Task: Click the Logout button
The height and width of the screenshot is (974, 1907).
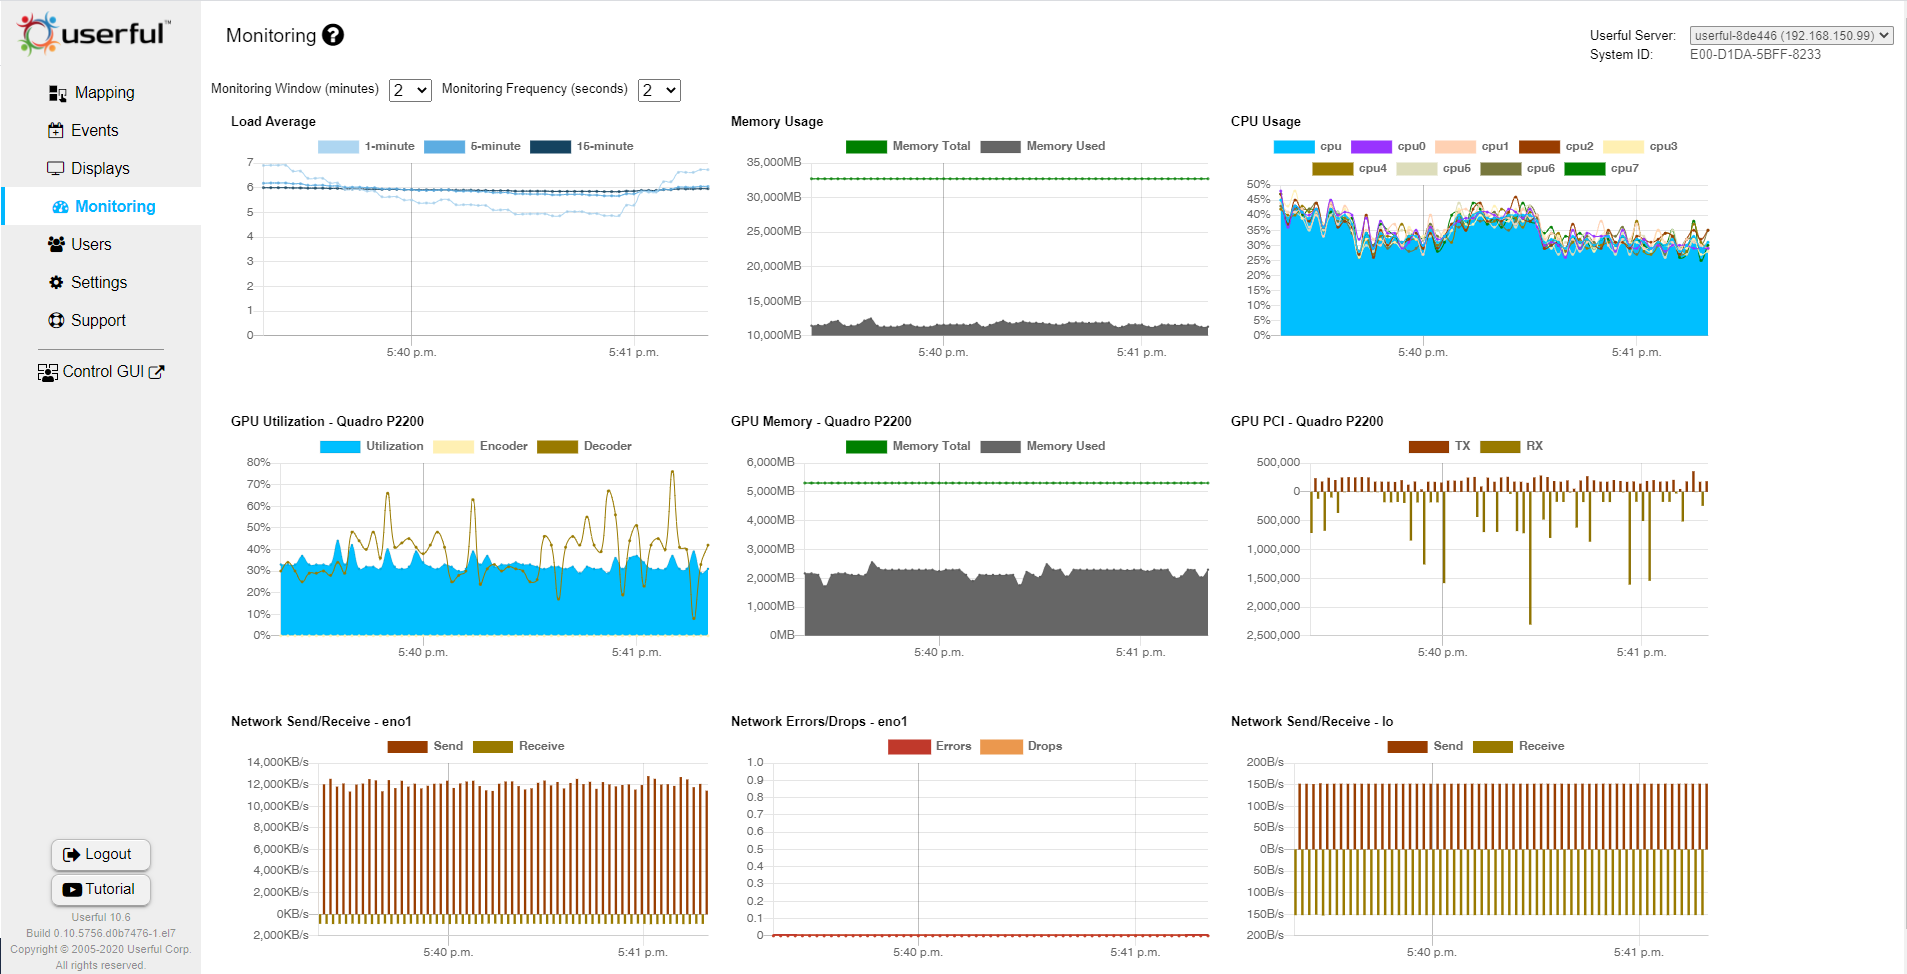Action: [101, 855]
